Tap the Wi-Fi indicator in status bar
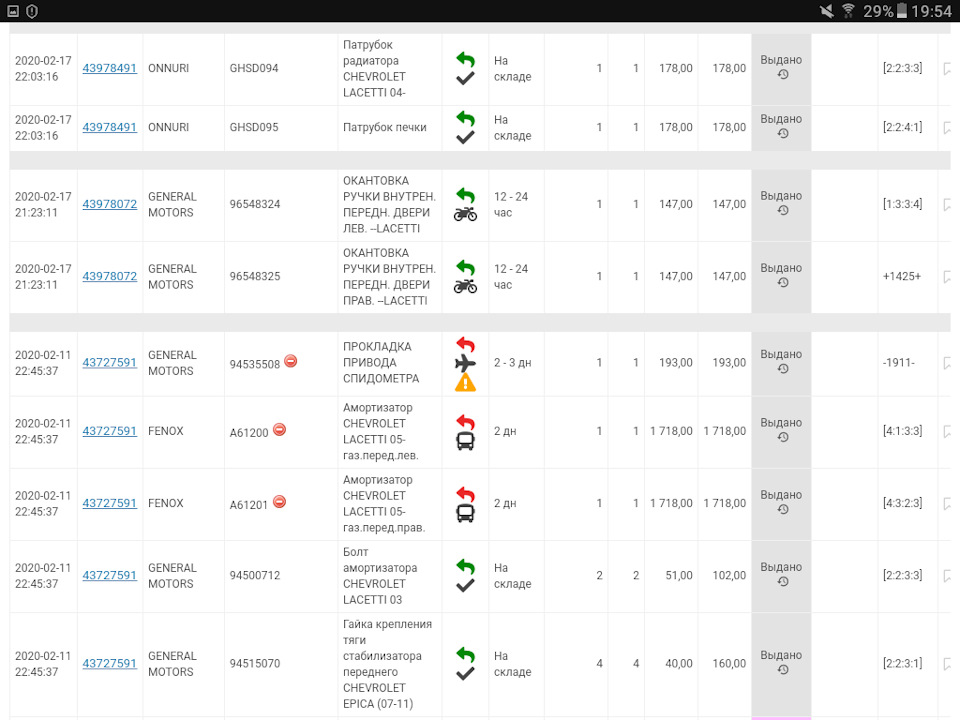Viewport: 960px width, 720px height. tap(849, 11)
